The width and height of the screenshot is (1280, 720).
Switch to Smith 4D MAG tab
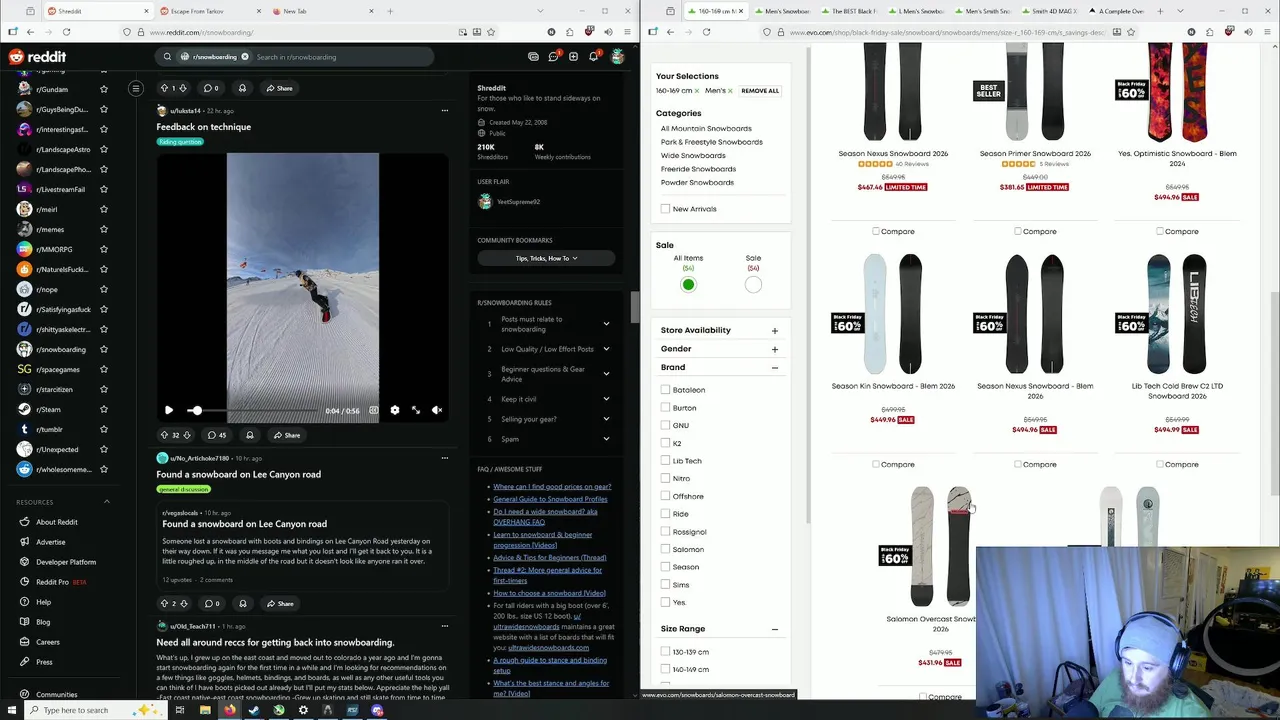coord(1051,11)
